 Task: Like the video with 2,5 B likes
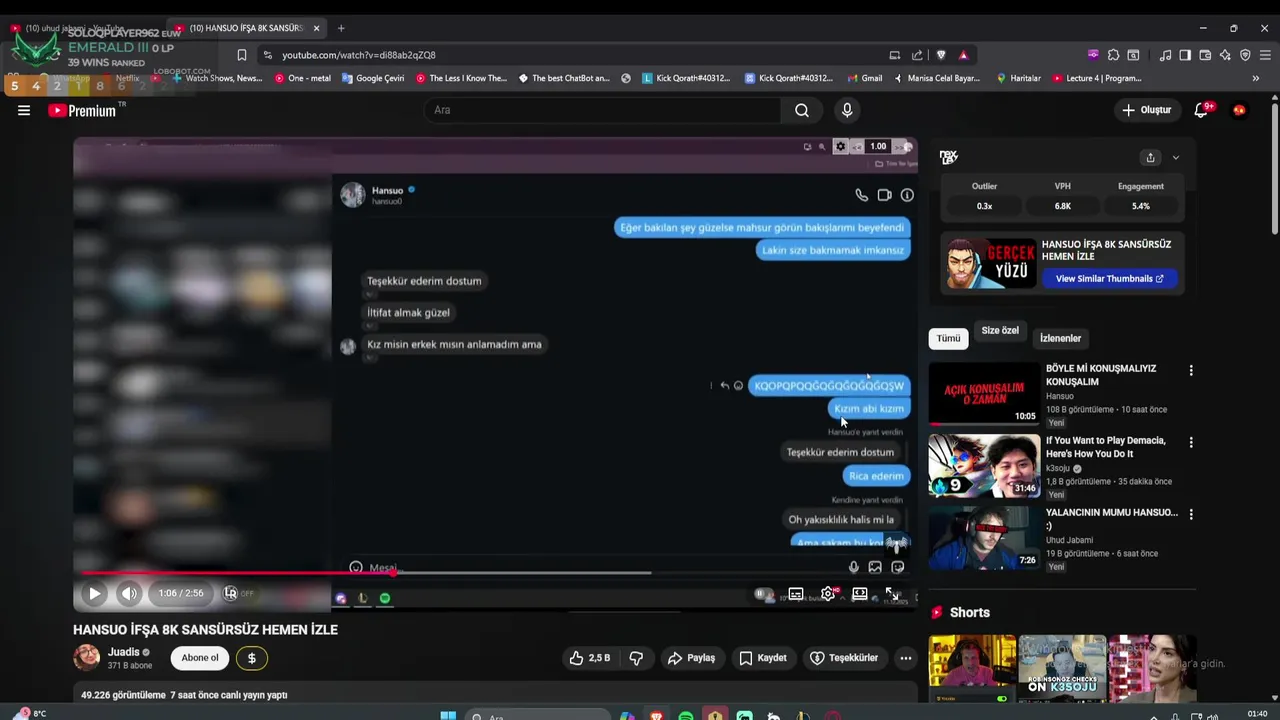click(589, 658)
